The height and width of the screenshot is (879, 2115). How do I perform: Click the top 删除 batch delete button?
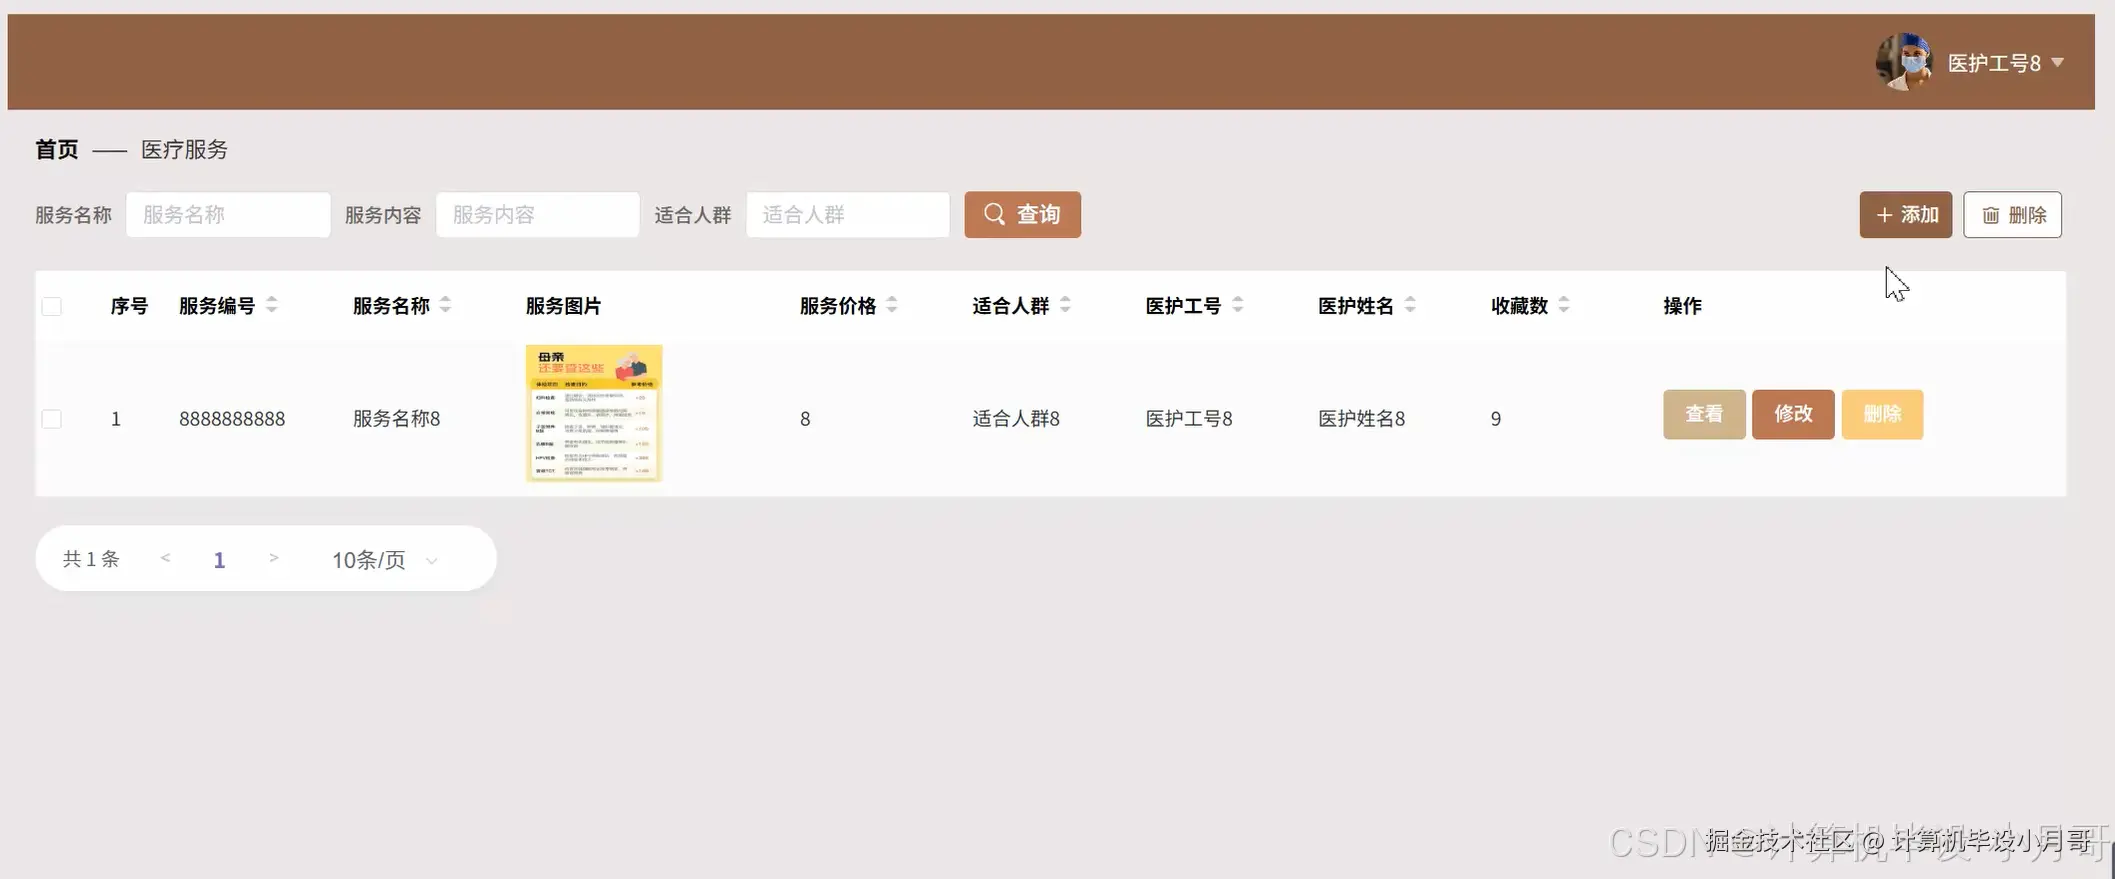[x=2012, y=214]
